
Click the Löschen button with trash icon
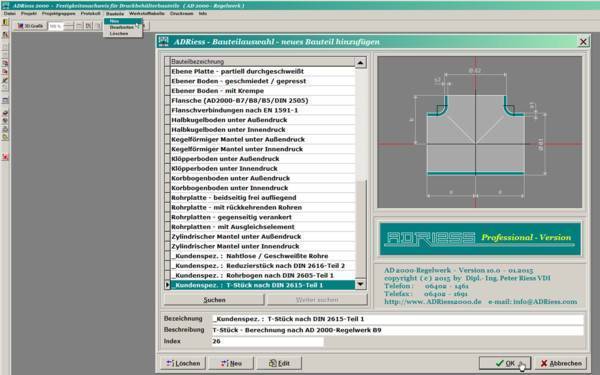183,363
